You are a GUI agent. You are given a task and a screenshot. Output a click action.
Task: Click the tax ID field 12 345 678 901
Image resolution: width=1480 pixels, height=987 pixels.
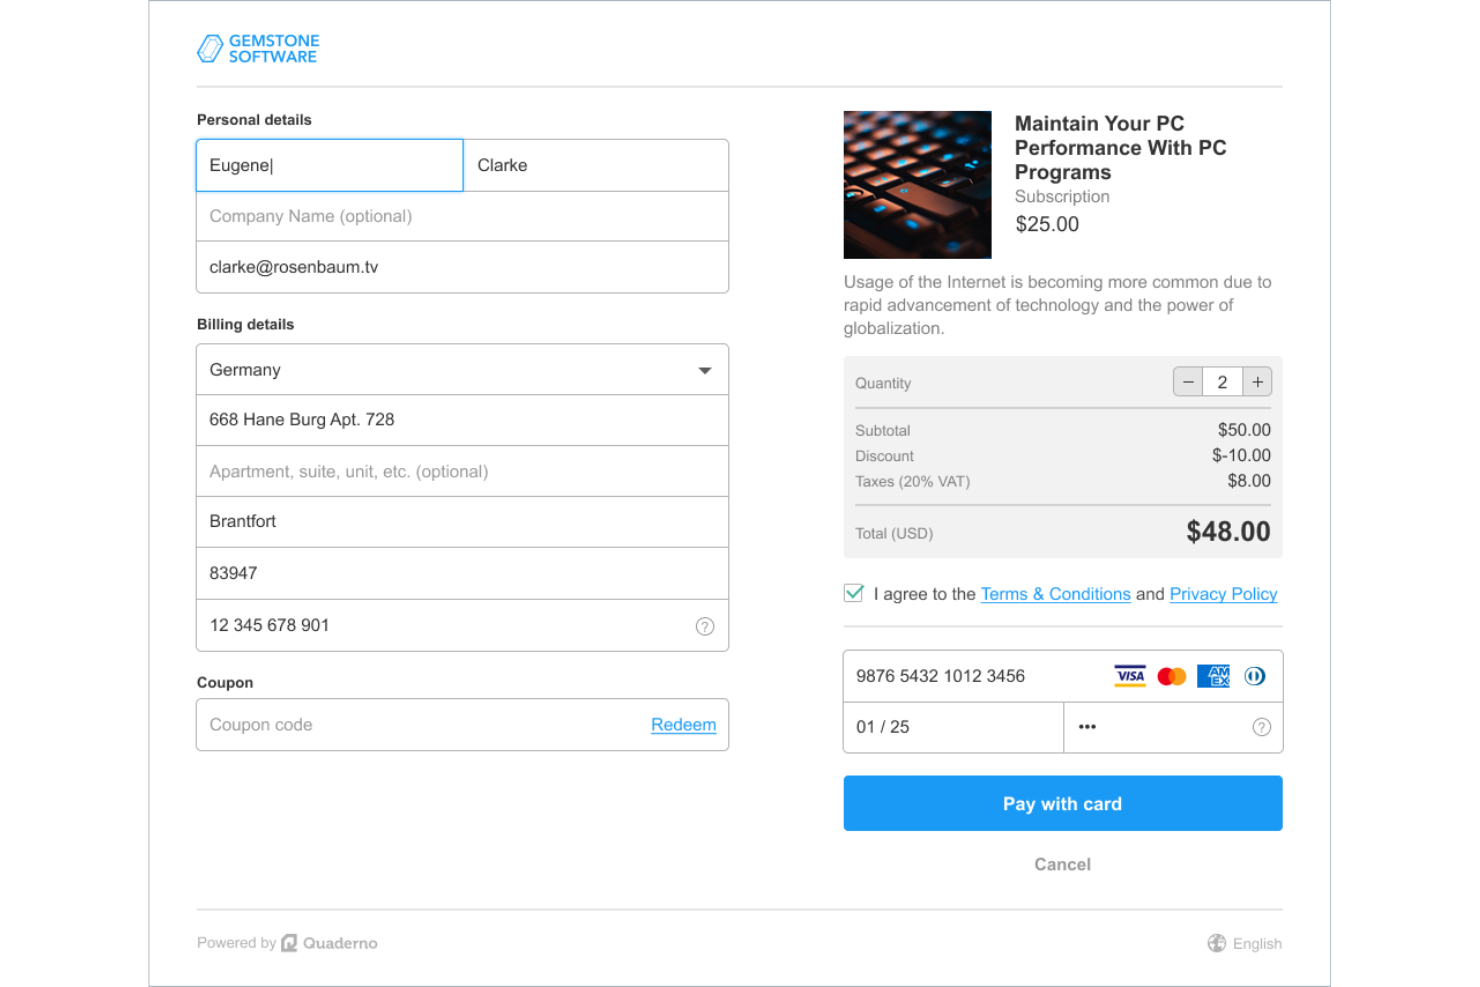pos(462,625)
